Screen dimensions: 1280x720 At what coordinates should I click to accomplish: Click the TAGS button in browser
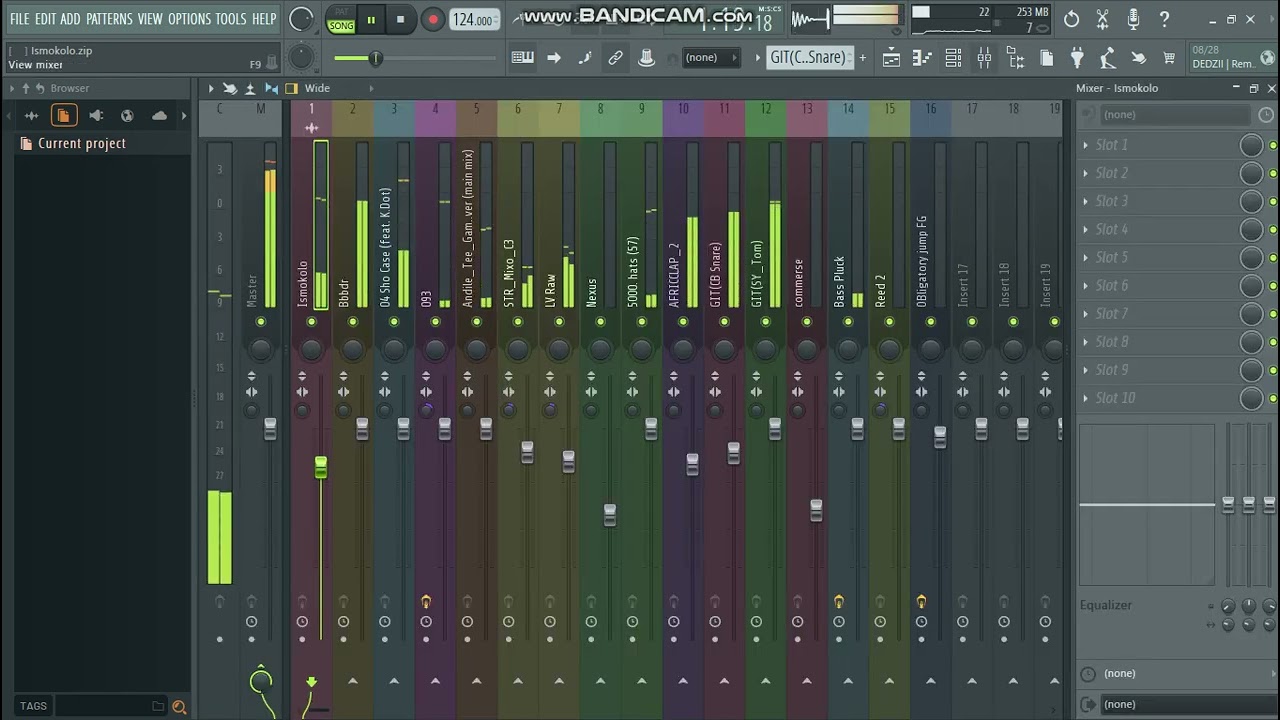33,706
